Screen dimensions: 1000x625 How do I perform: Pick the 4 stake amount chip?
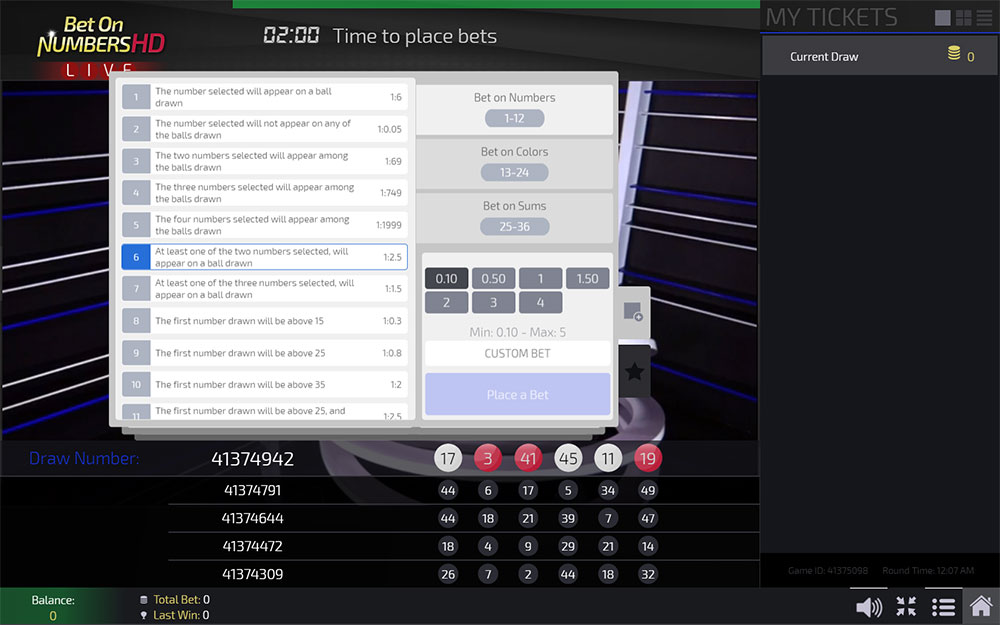pyautogui.click(x=540, y=302)
